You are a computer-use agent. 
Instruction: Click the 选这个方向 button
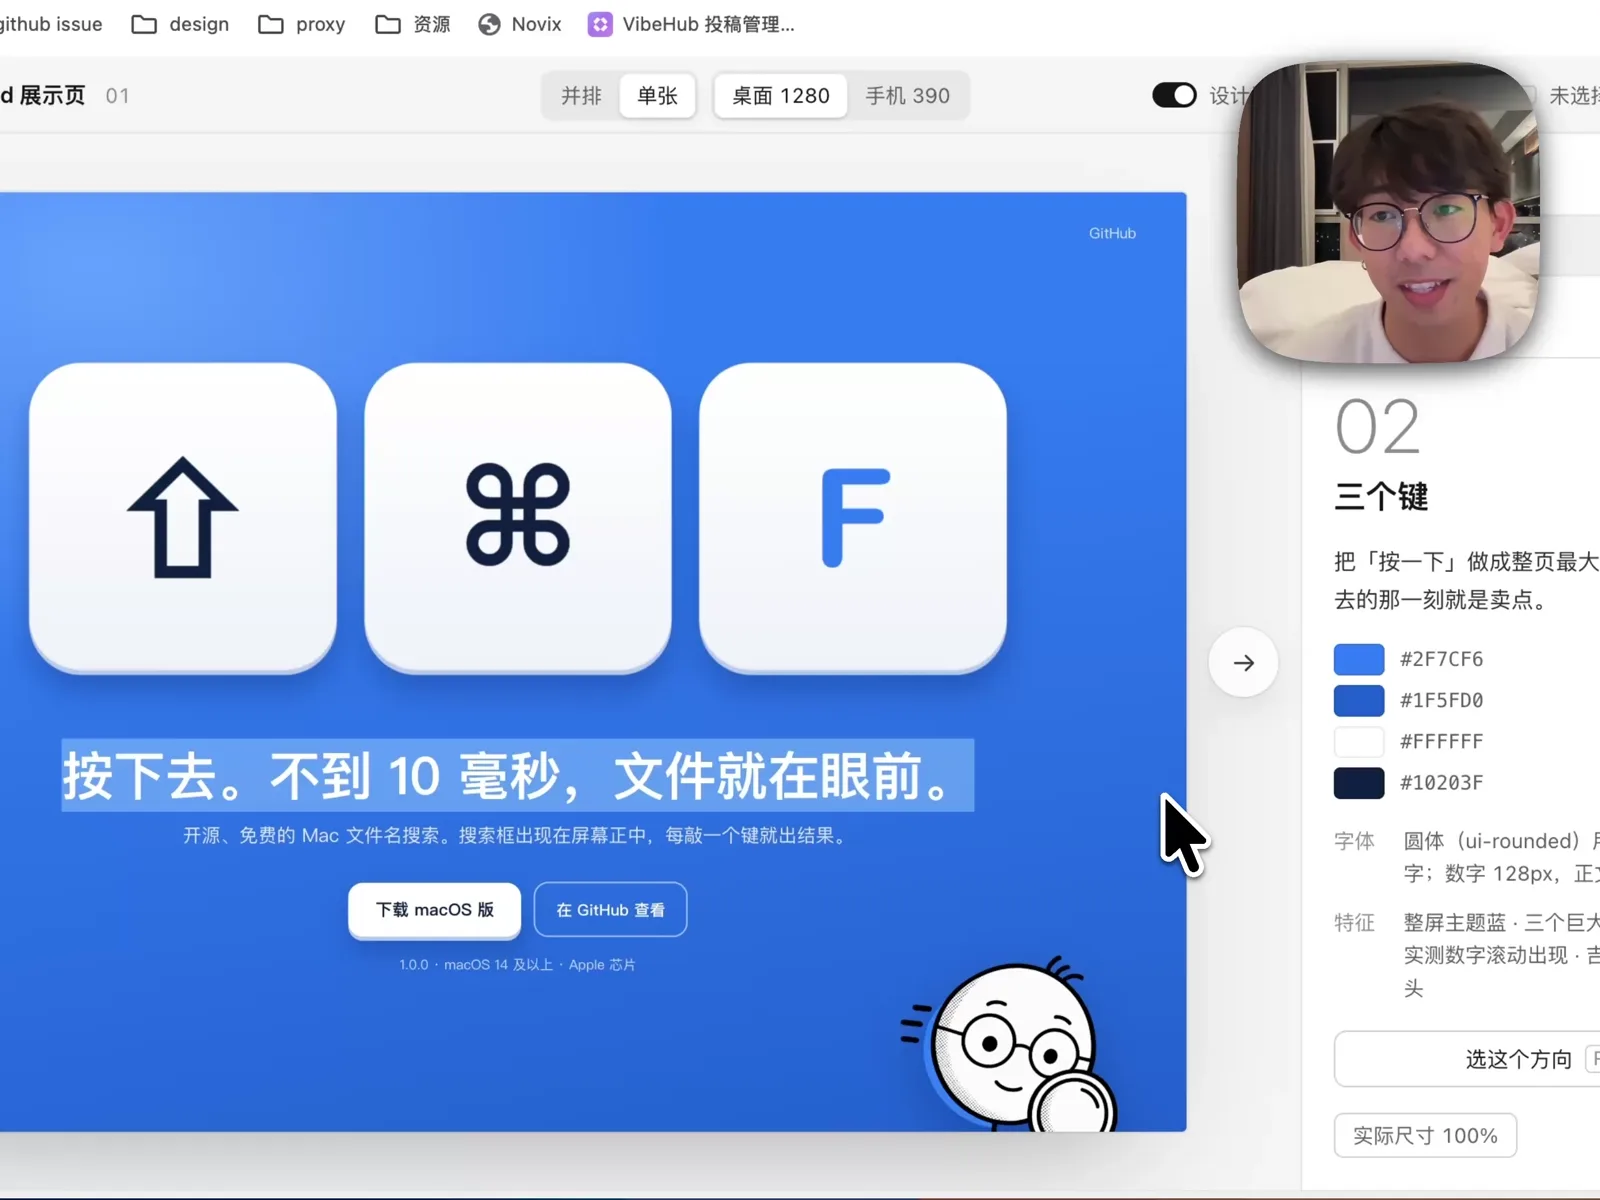[1467, 1059]
